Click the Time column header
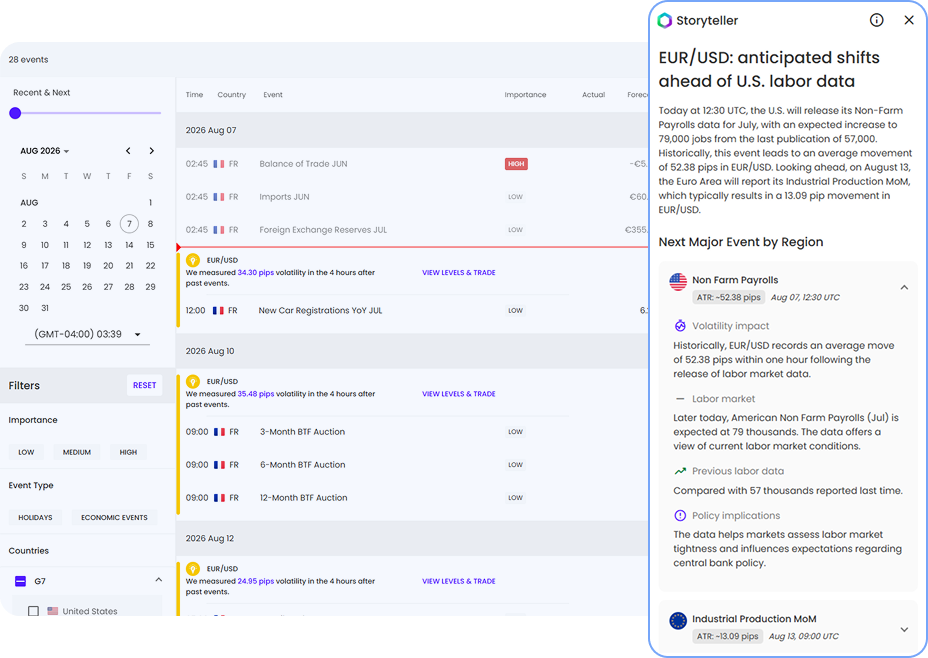 194,95
